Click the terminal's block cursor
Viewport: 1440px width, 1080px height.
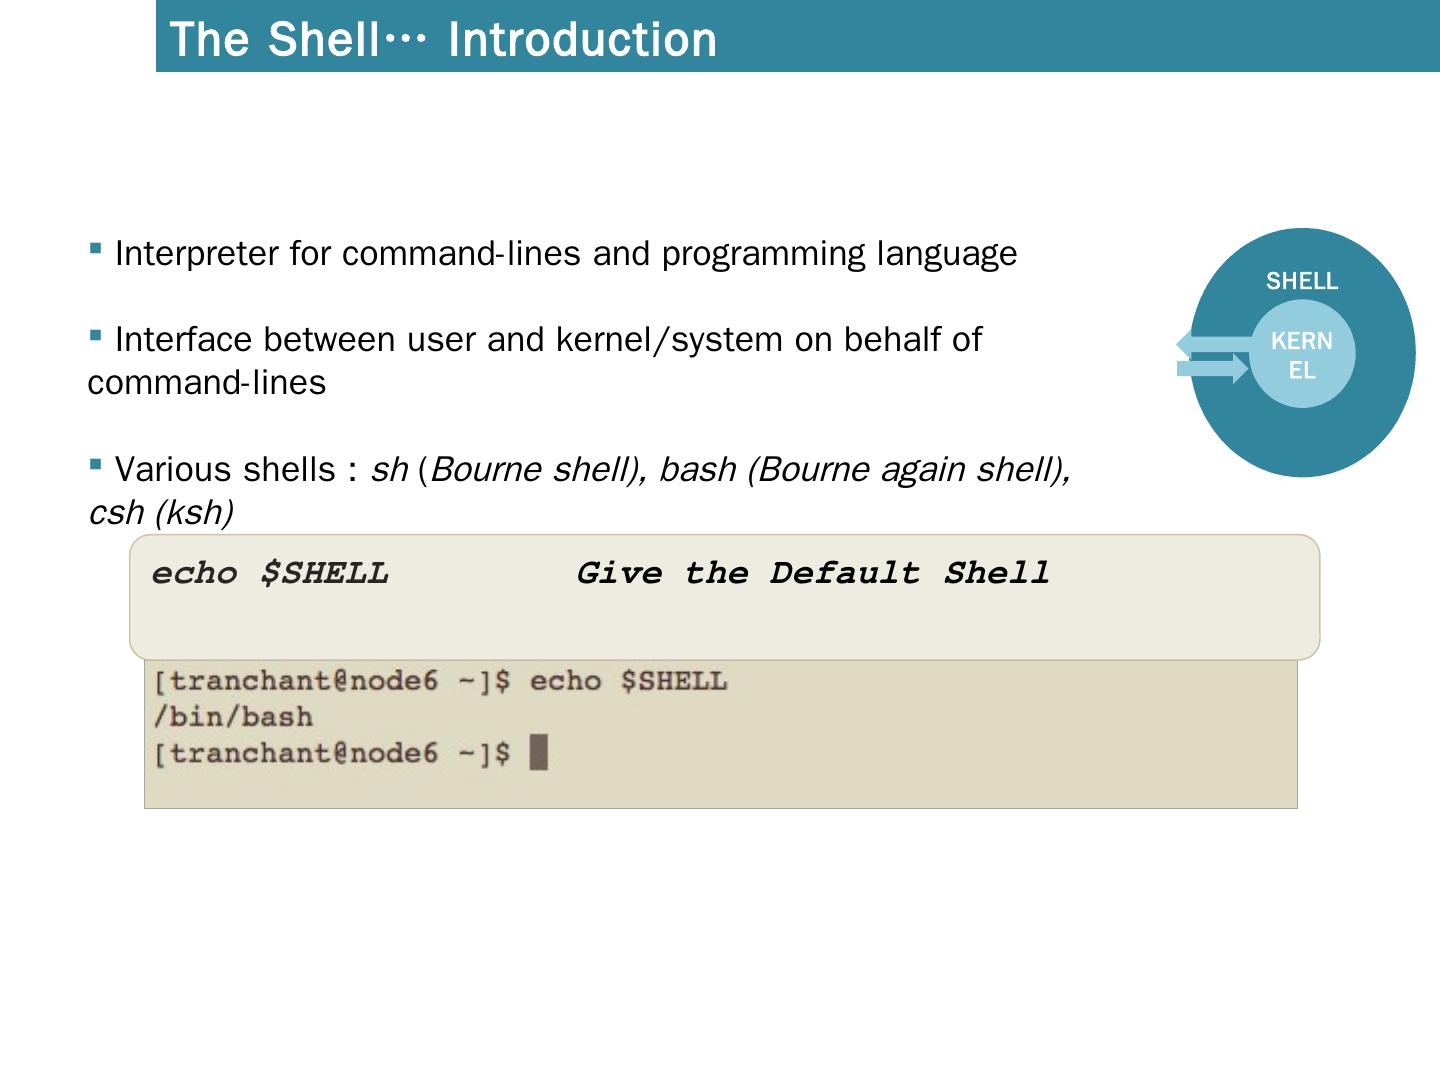538,752
